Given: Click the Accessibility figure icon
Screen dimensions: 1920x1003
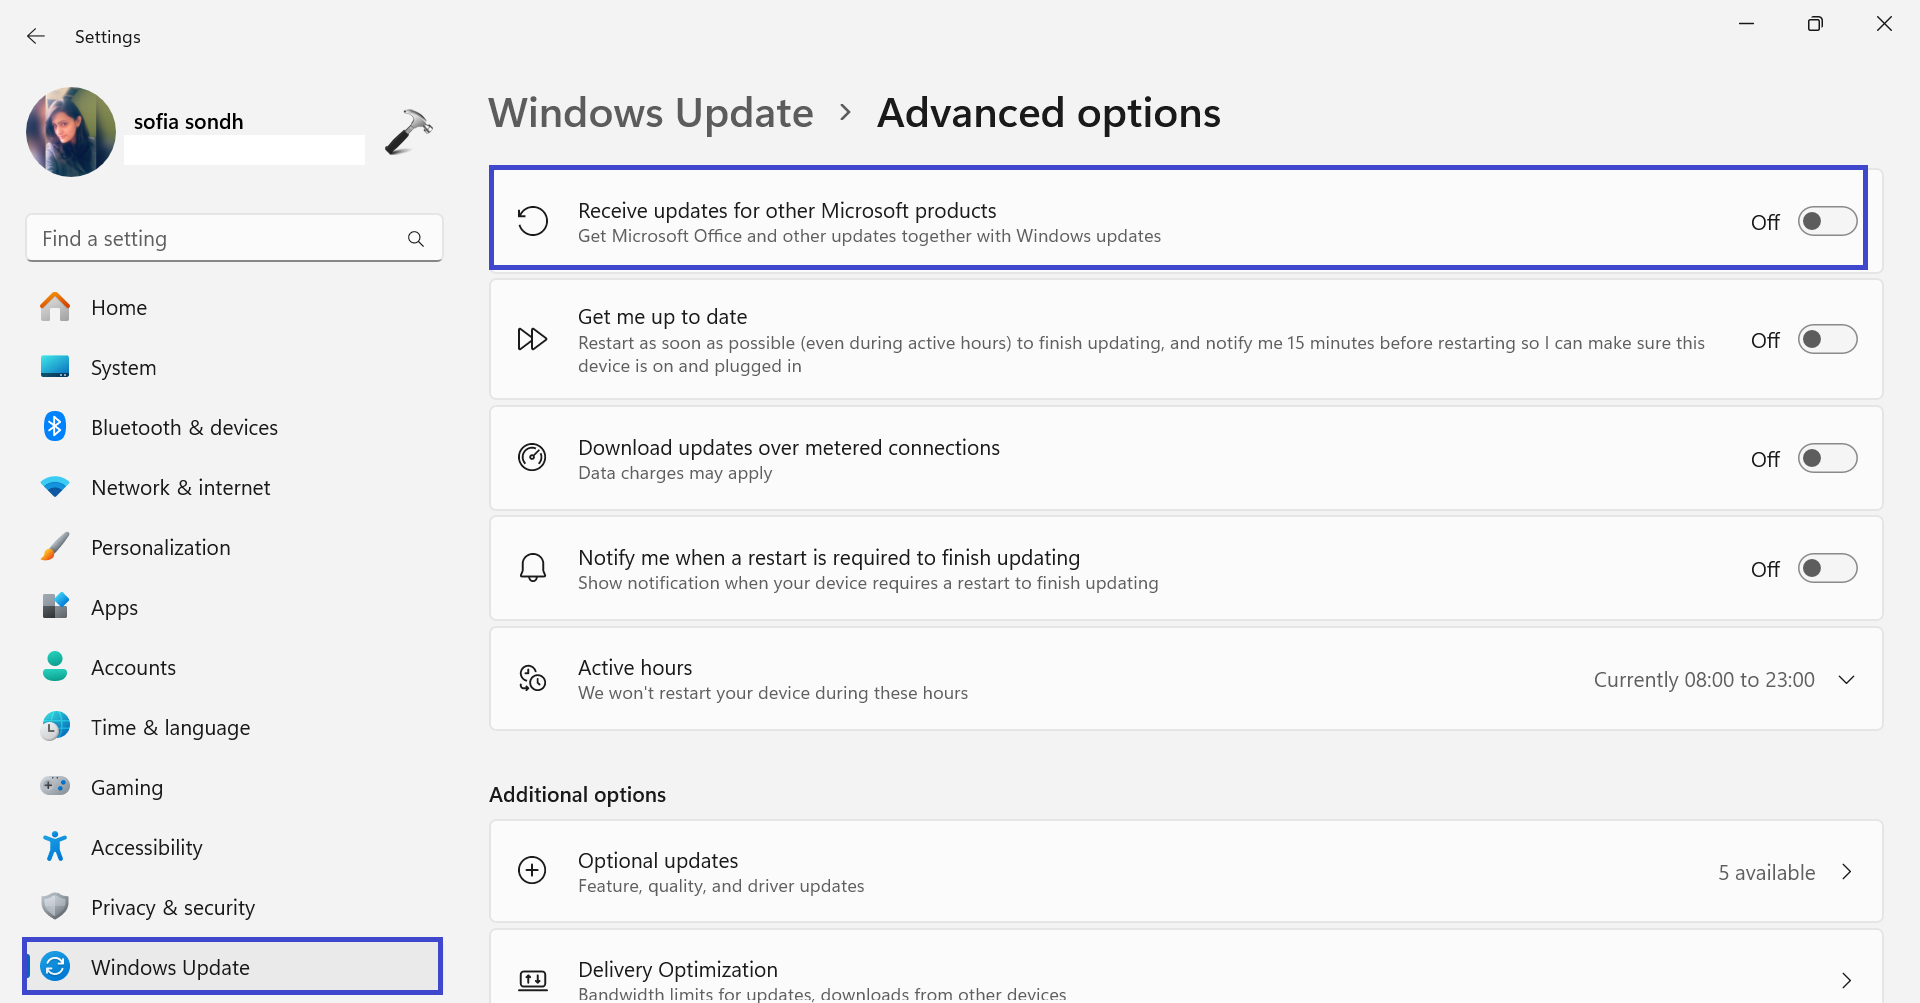Looking at the screenshot, I should 55,847.
